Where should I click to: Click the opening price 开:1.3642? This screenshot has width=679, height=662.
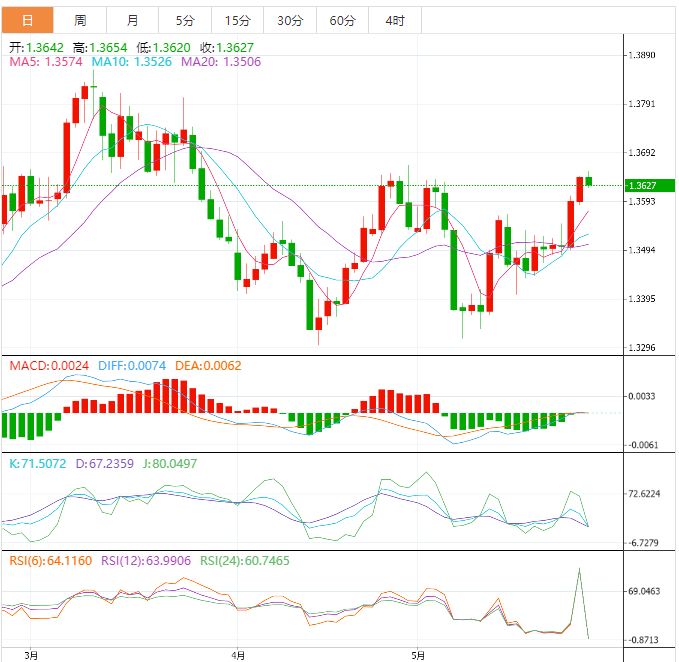[x=36, y=48]
